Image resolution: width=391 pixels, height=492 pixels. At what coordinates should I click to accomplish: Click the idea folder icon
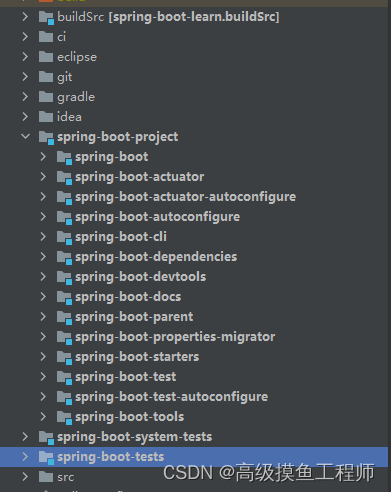point(46,117)
